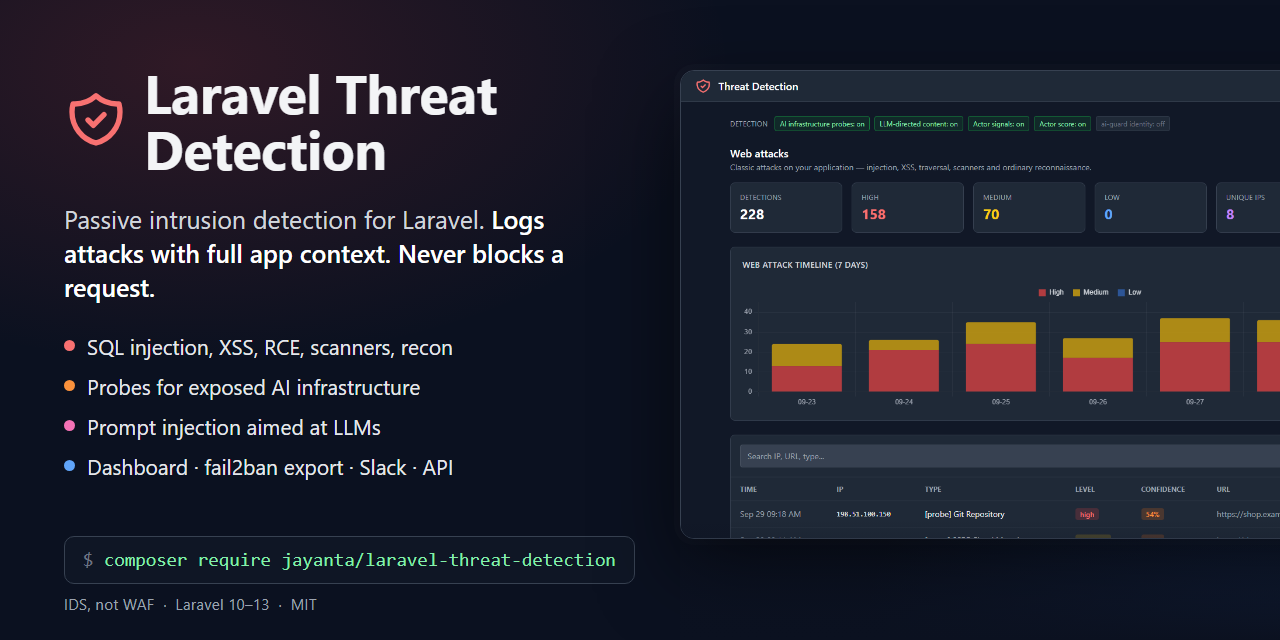Toggle the 'Actor signals: on' badge
The width and height of the screenshot is (1280, 640).
[x=999, y=124]
